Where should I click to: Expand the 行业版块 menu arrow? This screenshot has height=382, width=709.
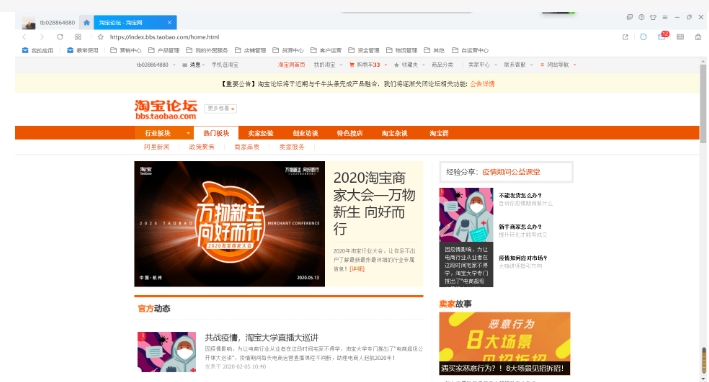[x=188, y=133]
